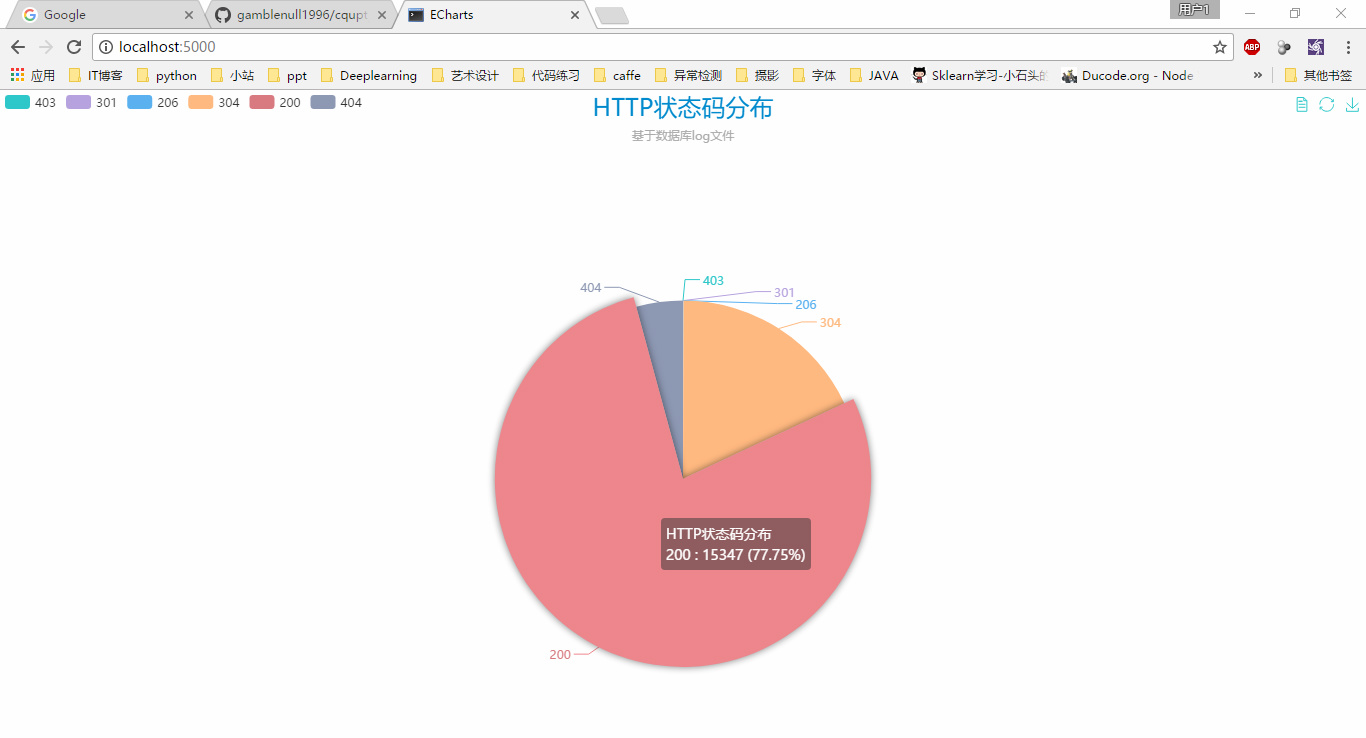Image resolution: width=1366 pixels, height=738 pixels.
Task: Go forward in browser history
Action: pyautogui.click(x=46, y=47)
